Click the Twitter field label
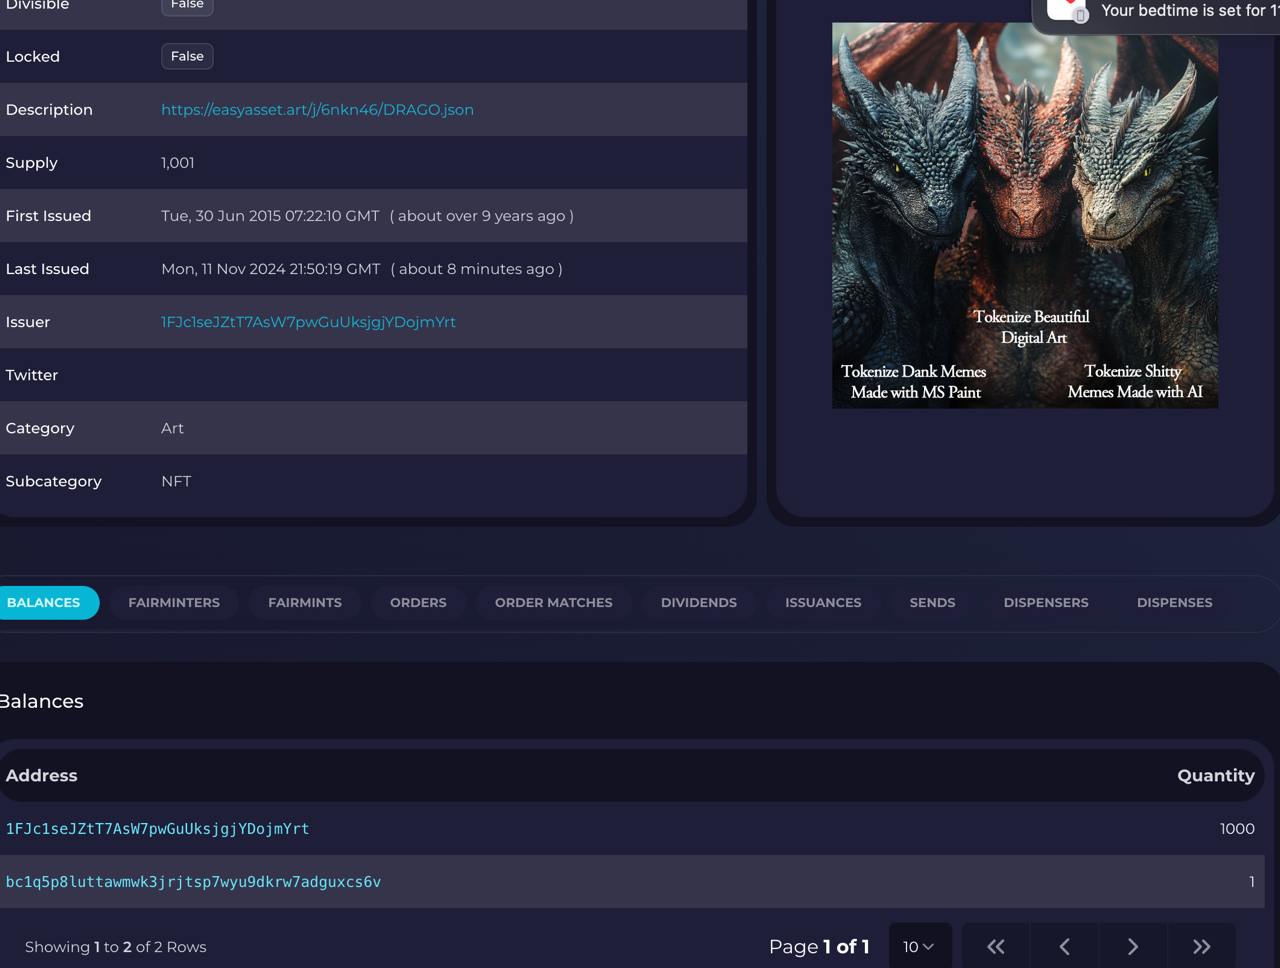The image size is (1280, 968). [32, 375]
